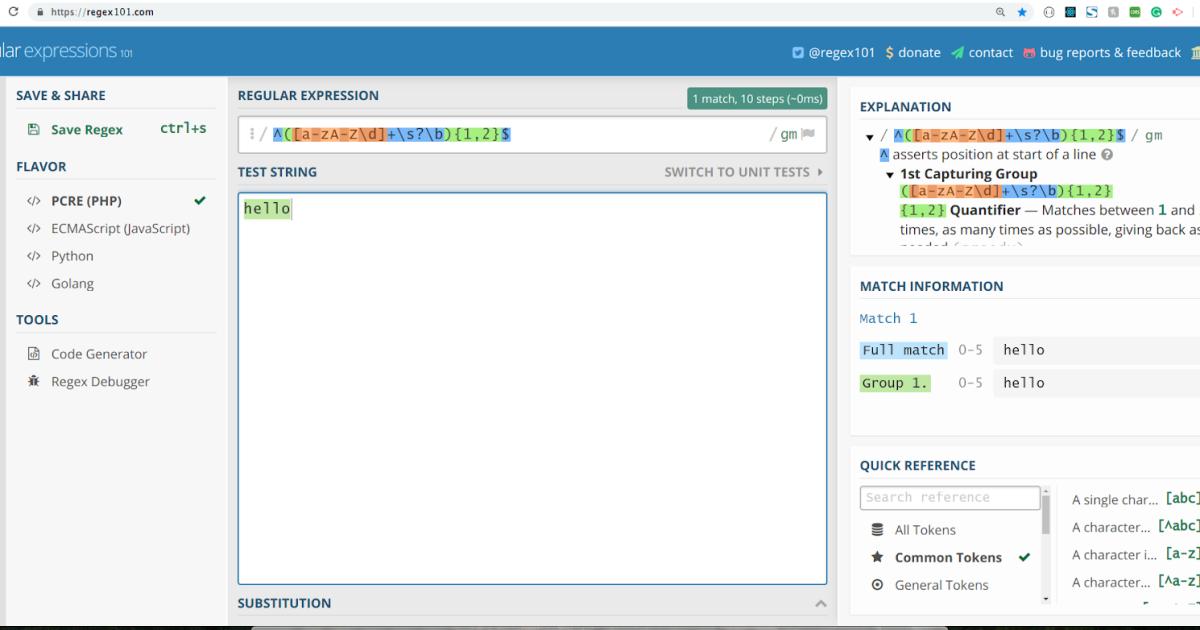Select Common Tokens in quick reference

tap(950, 557)
